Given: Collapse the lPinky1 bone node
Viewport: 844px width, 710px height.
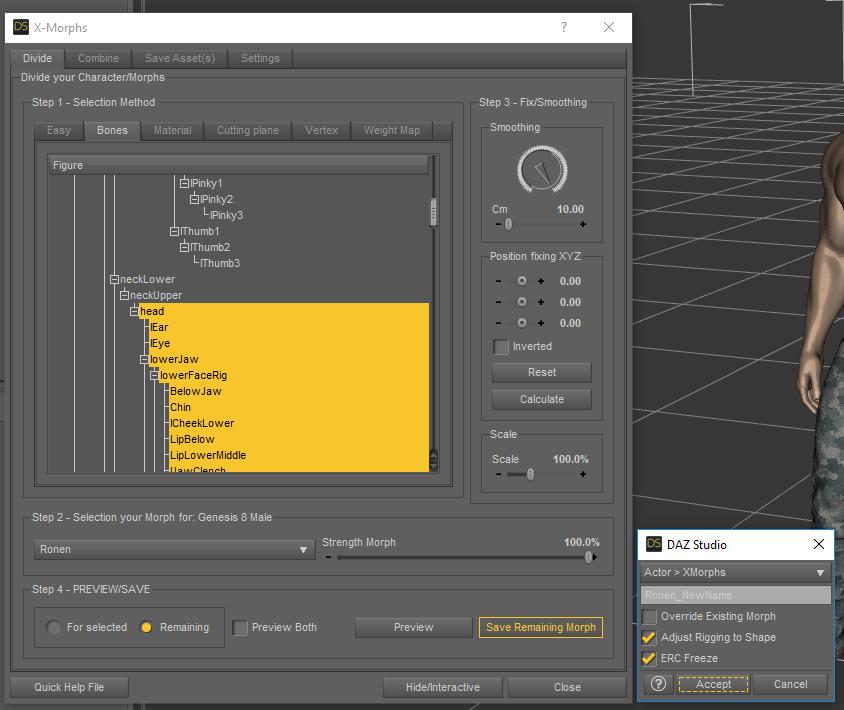Looking at the screenshot, I should pyautogui.click(x=184, y=183).
